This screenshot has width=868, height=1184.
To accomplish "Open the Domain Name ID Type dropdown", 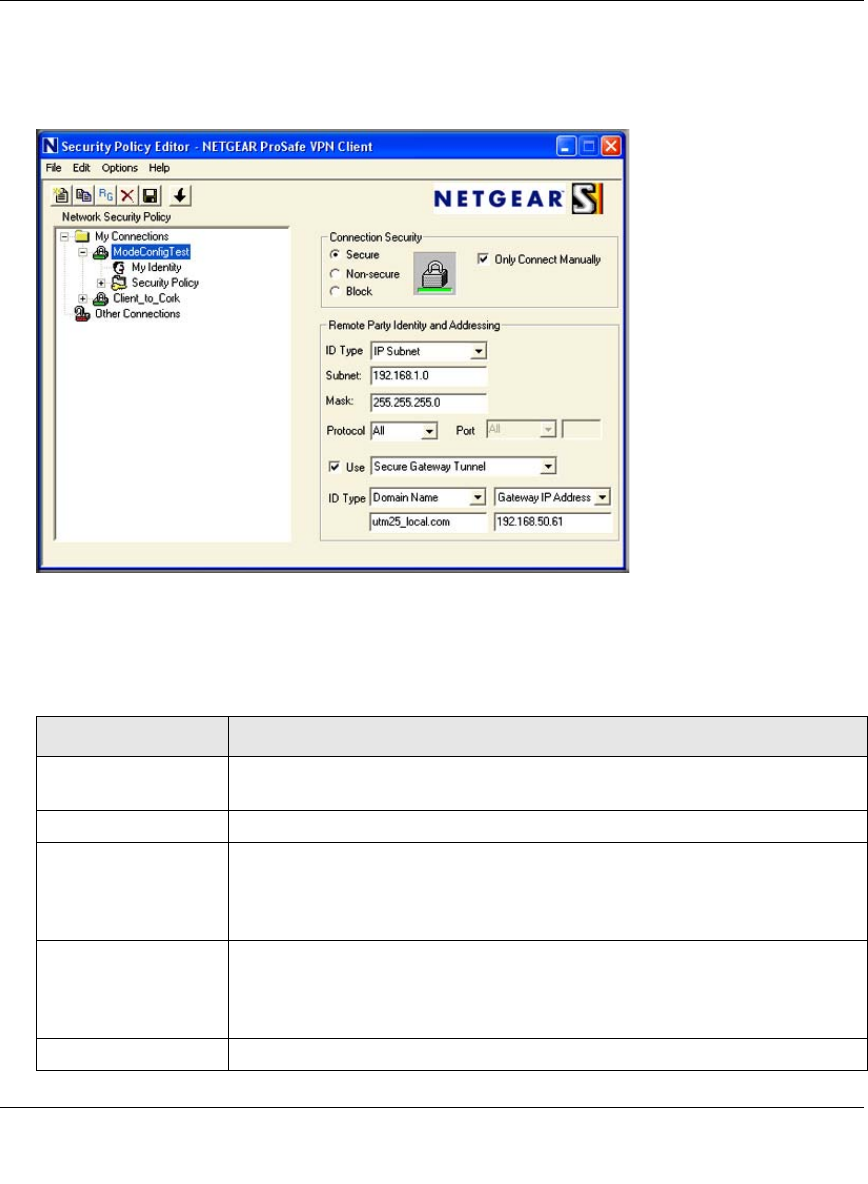I will coord(478,498).
